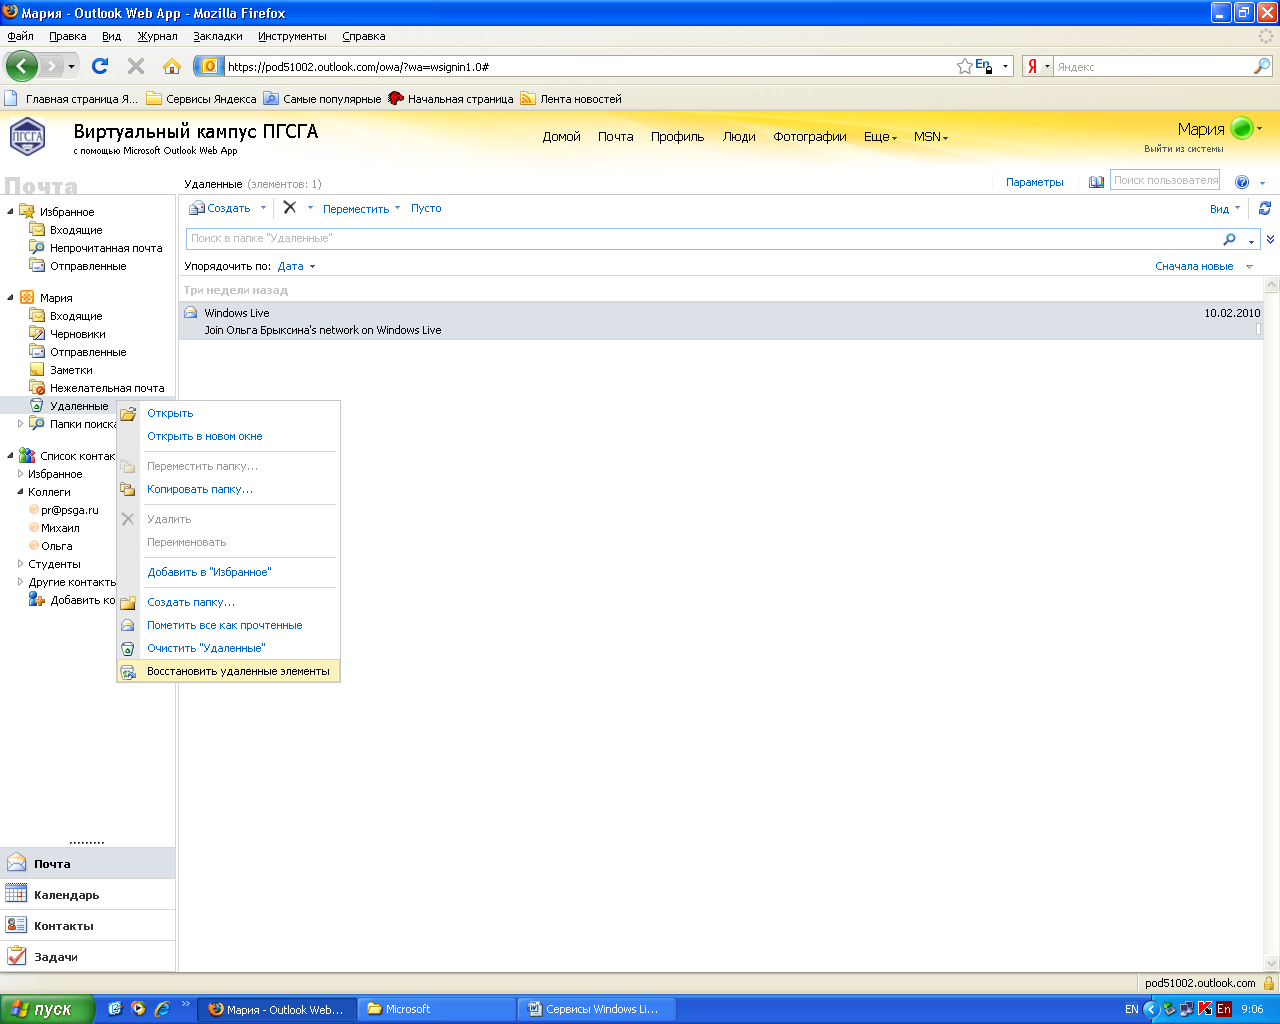Expand the Студенты contact group
The image size is (1280, 1024).
[x=20, y=564]
